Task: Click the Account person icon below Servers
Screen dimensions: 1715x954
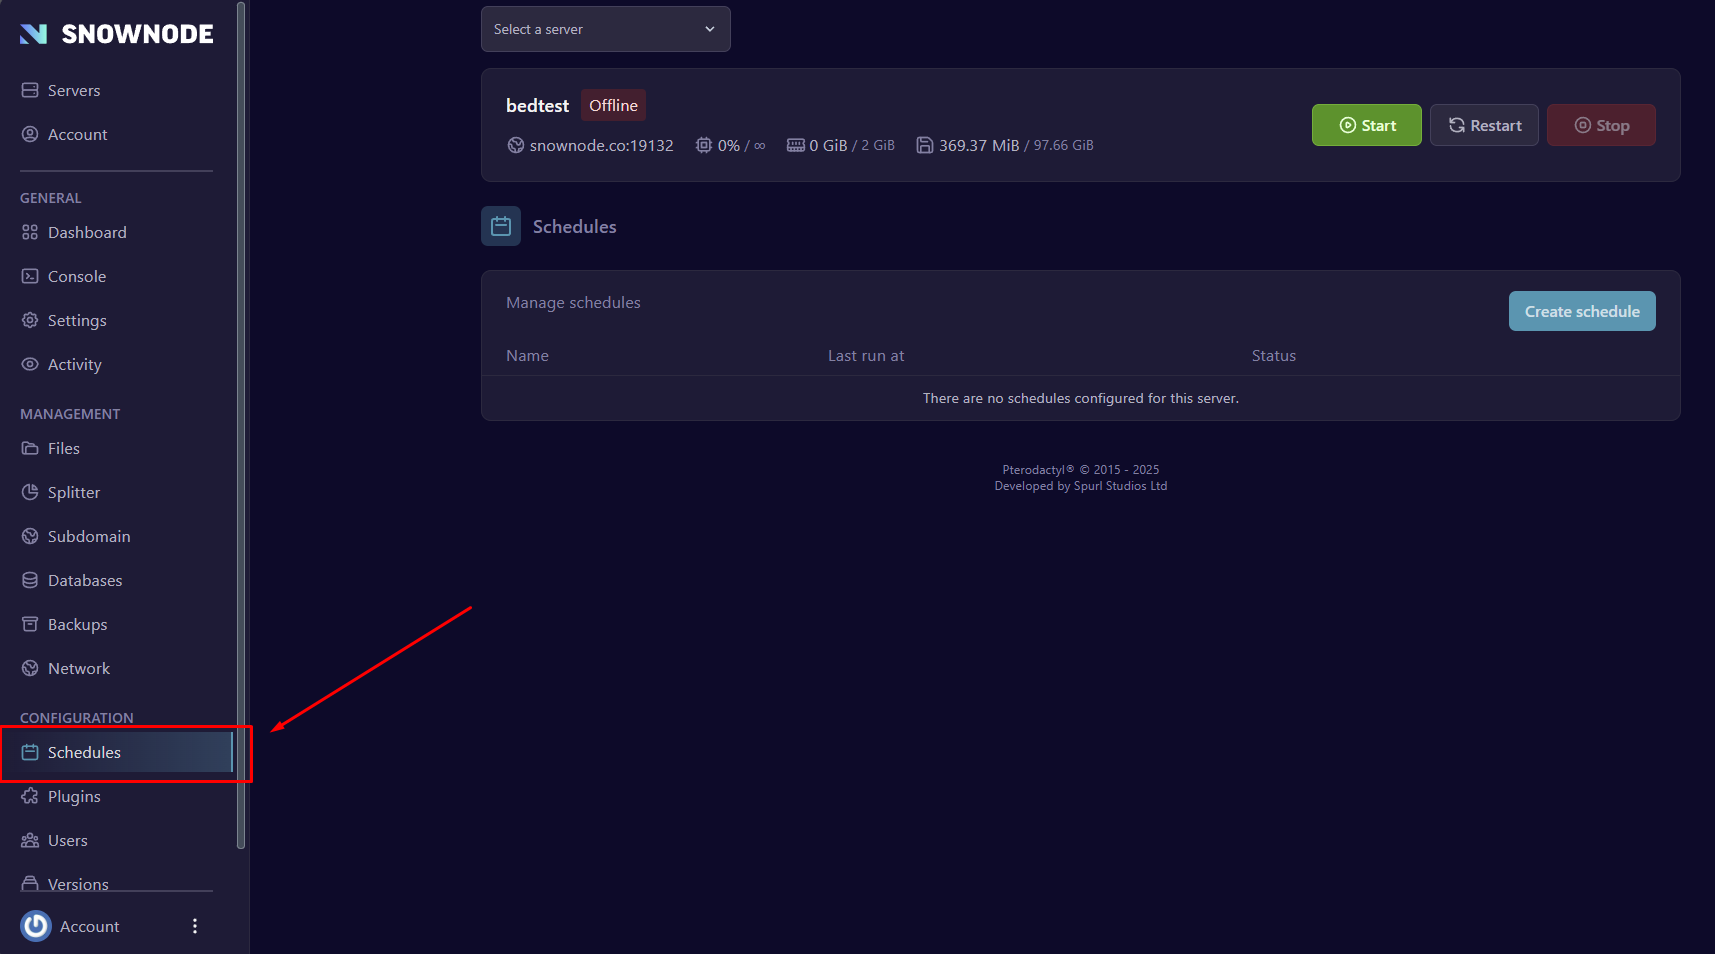Action: (30, 134)
